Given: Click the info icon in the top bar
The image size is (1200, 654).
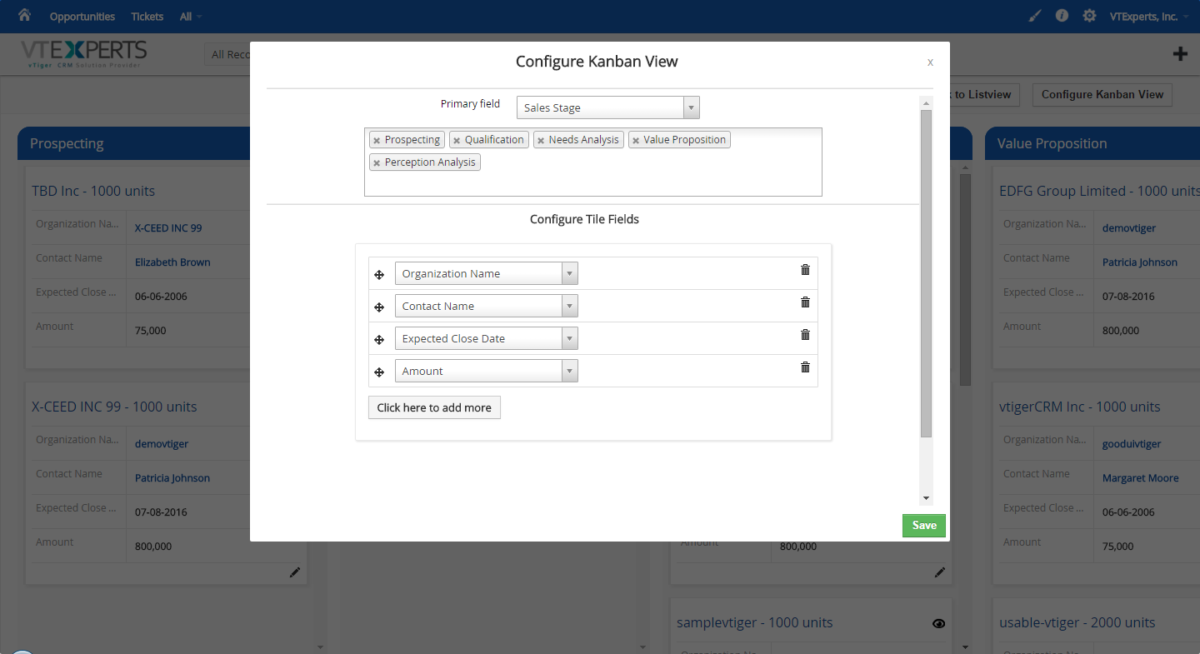Looking at the screenshot, I should click(1062, 16).
